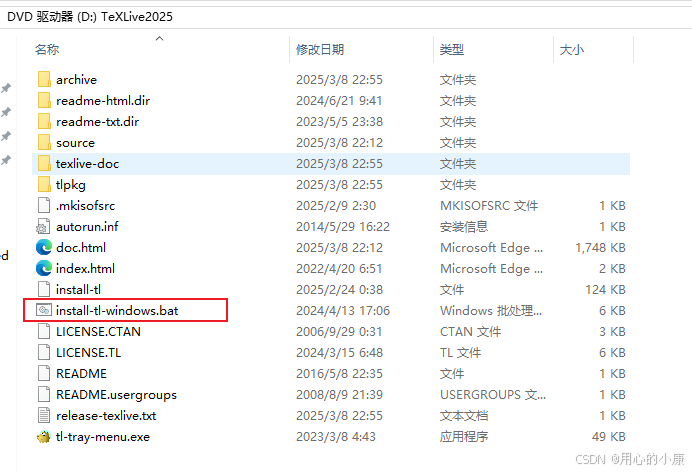Click the type CTAN 文件 of LICENSE.CTAN
The height and width of the screenshot is (473, 692).
pyautogui.click(x=470, y=332)
